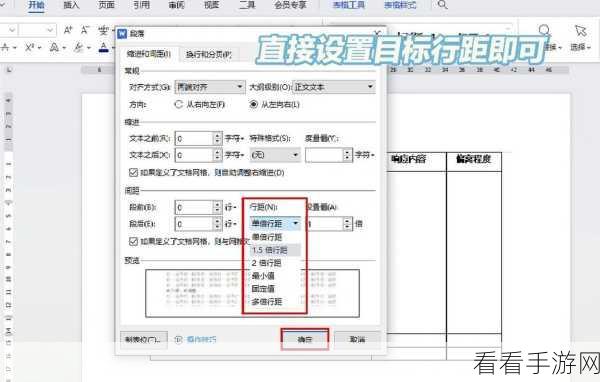Click into the 度量值 measurement input field

324,155
